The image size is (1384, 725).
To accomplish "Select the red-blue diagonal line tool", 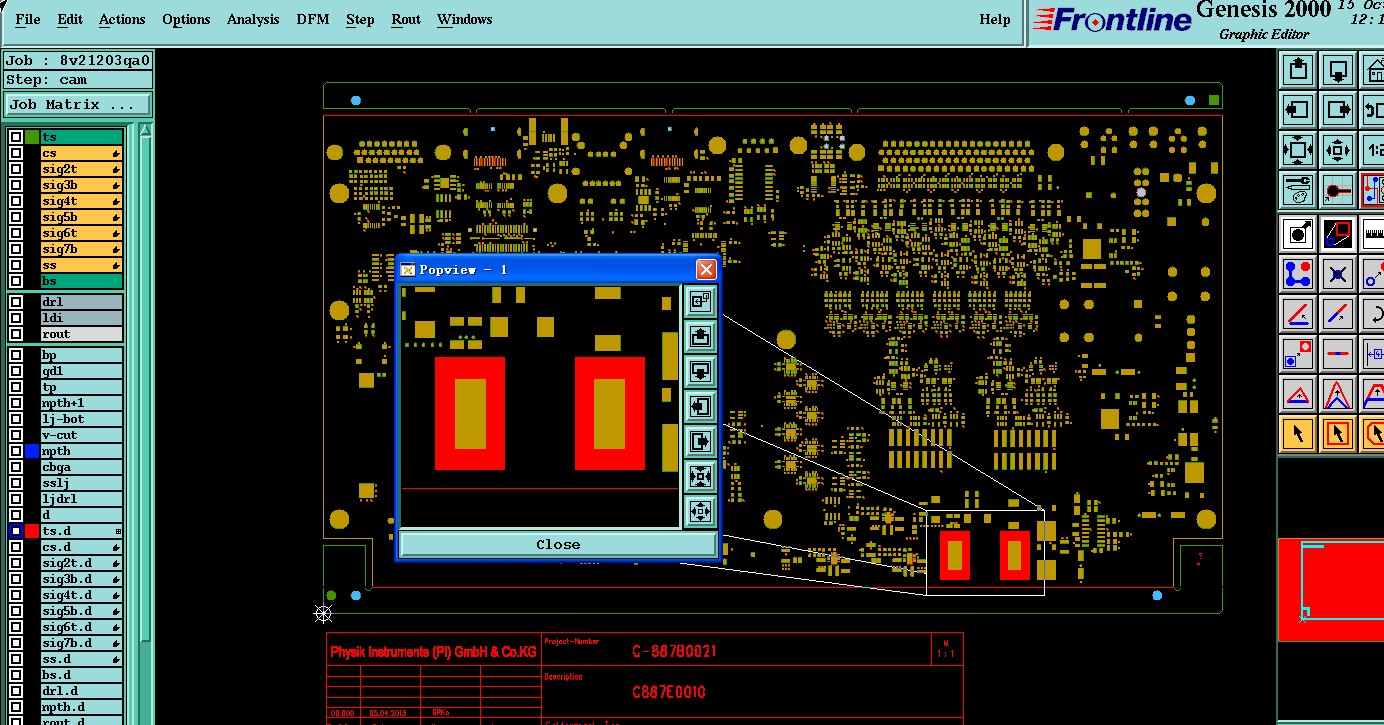I will point(1338,313).
